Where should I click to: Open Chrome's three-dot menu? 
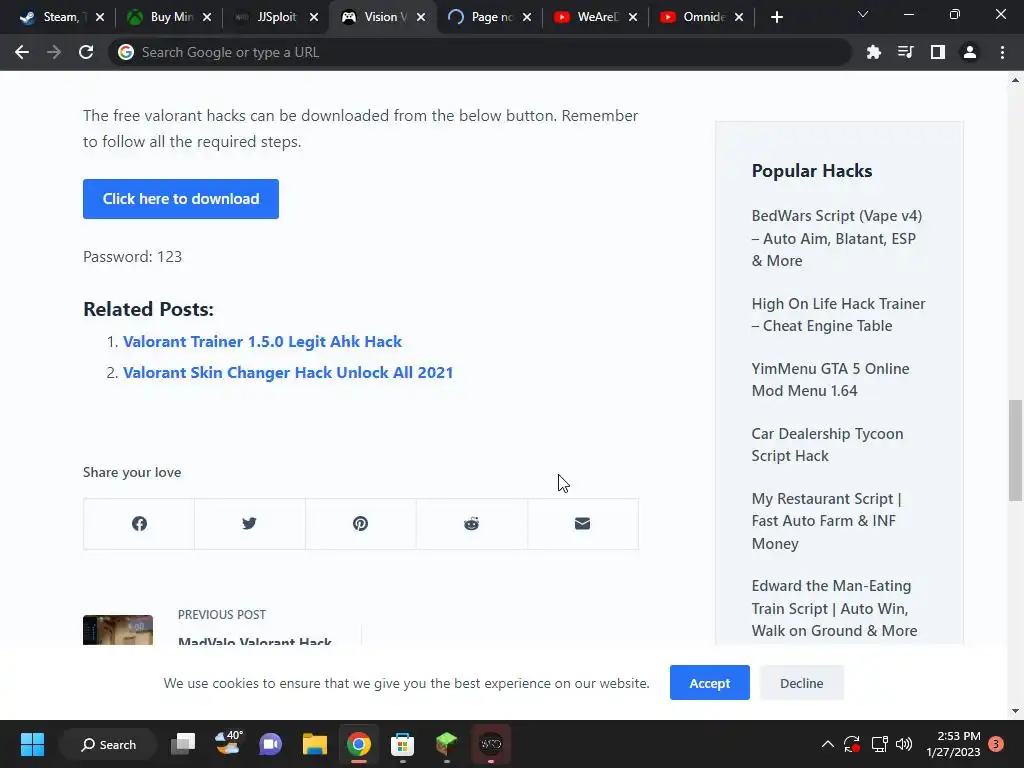(1002, 52)
